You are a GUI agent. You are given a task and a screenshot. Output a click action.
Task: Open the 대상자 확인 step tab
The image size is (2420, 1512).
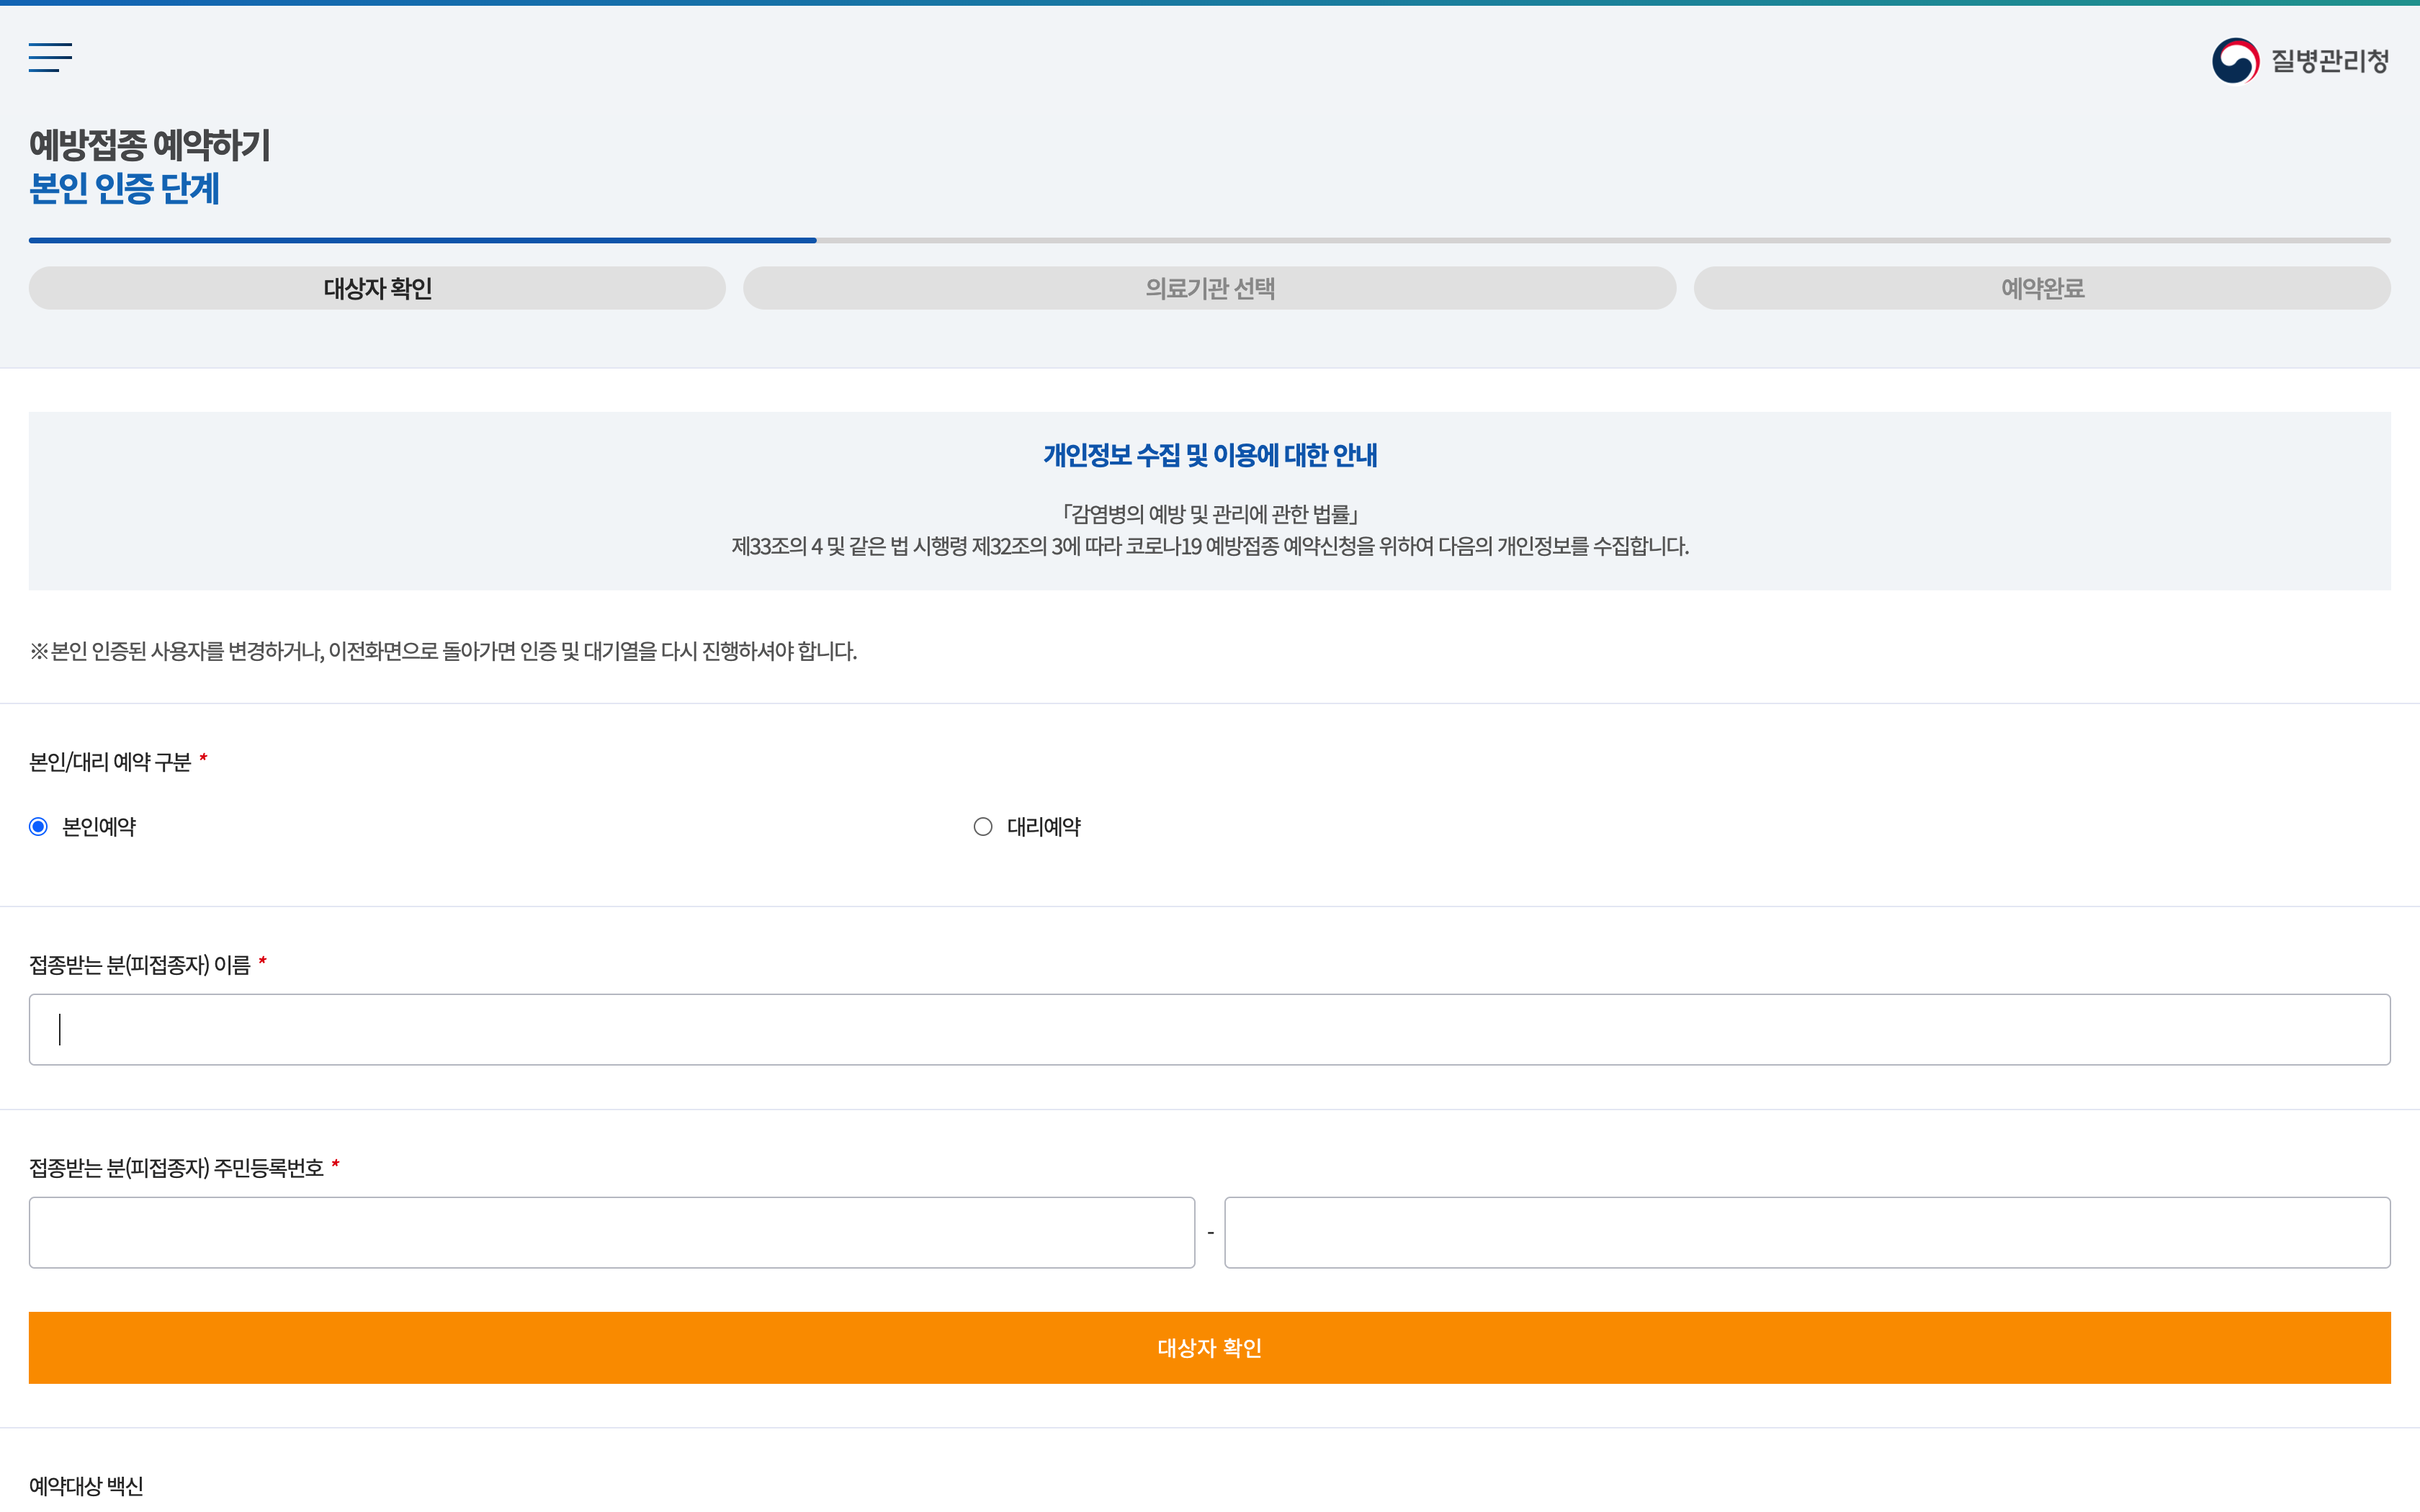(377, 288)
